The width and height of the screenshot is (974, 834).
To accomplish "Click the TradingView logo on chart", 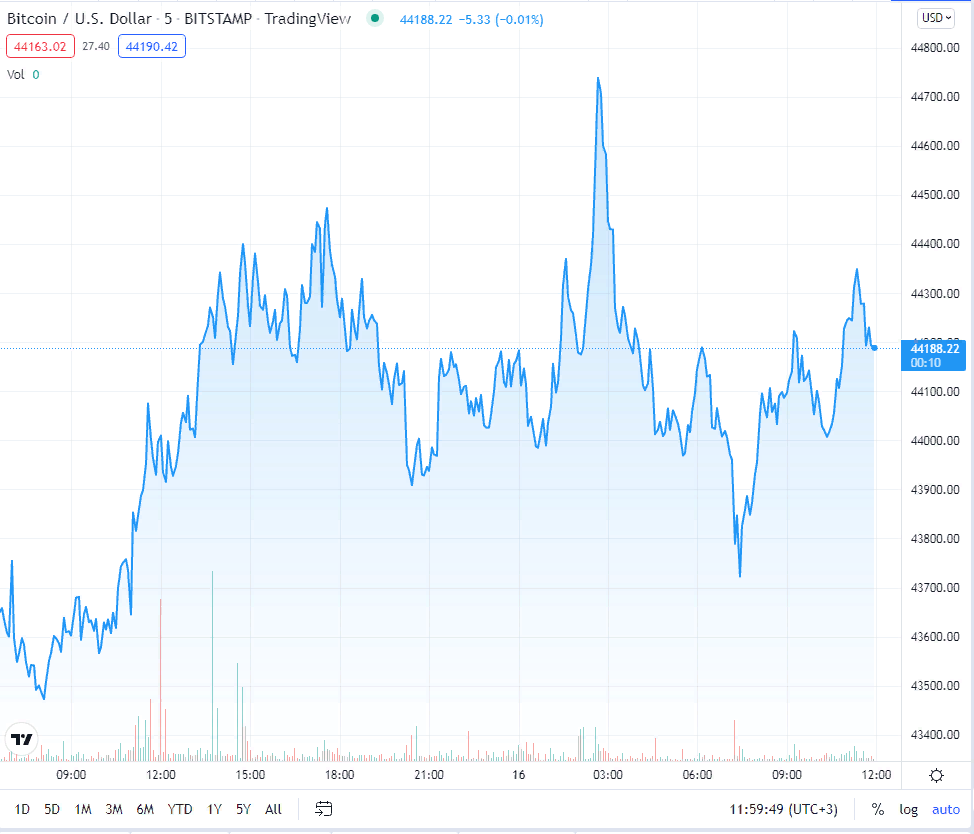I will click(x=21, y=740).
